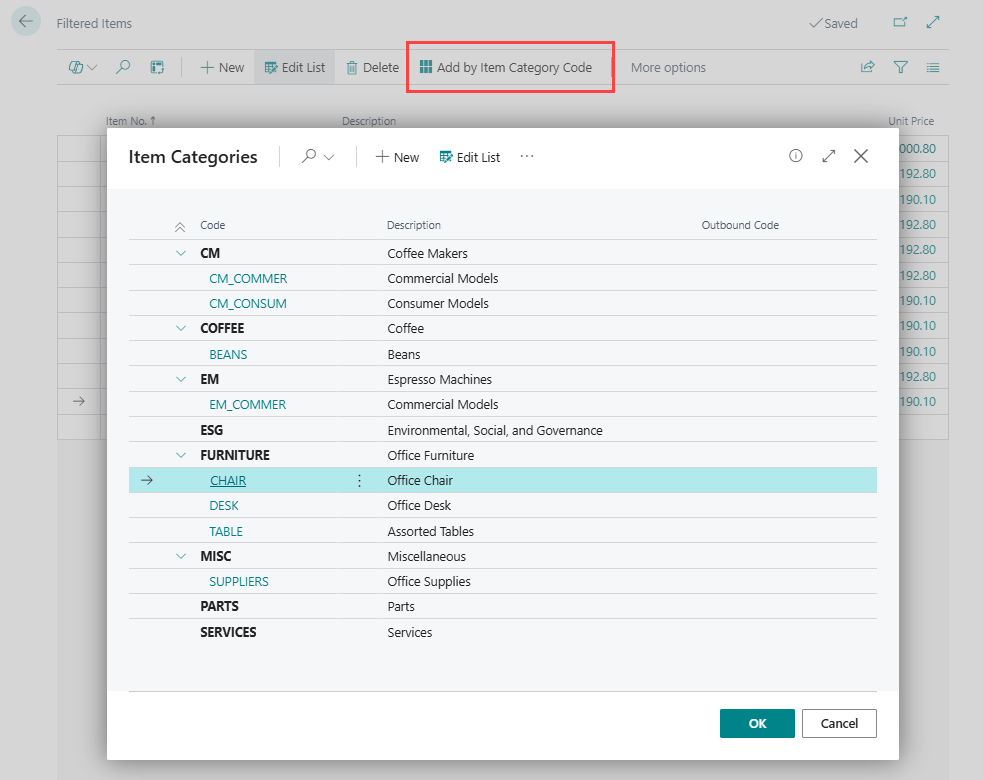Expand the Item Categories dialog
Viewport: 983px width, 780px height.
829,155
